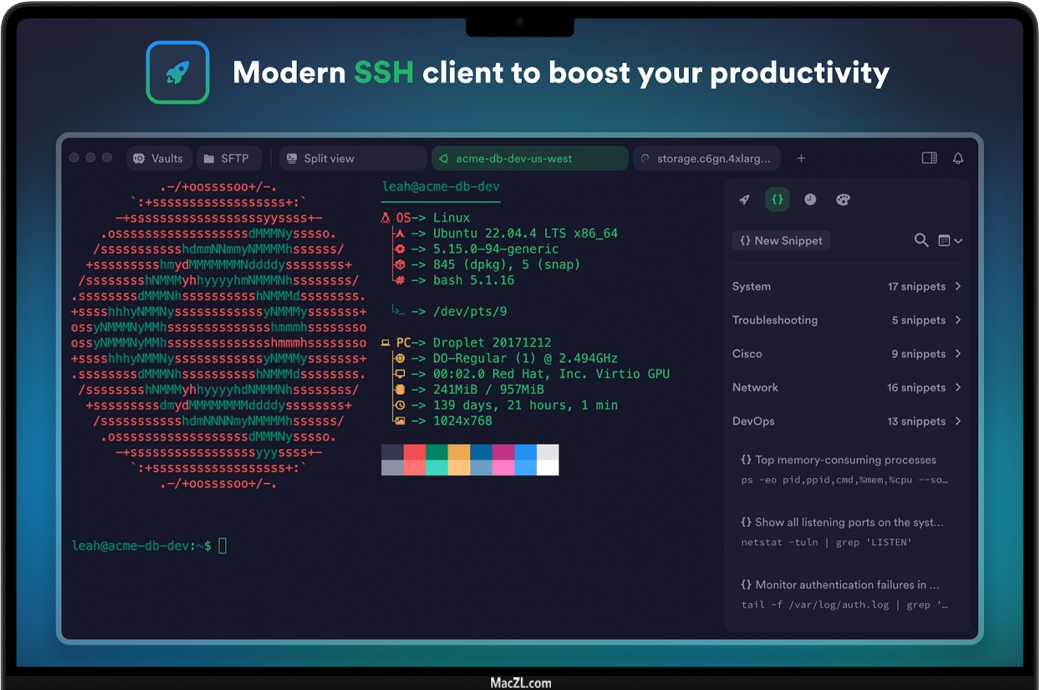Expand the Troubleshooting snippets group

[846, 320]
